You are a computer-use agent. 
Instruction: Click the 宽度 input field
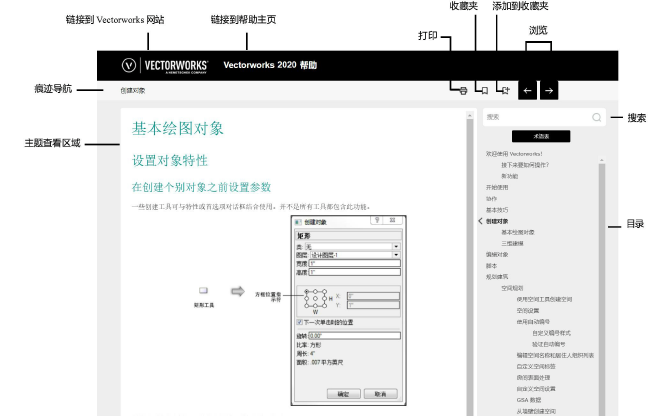pos(355,263)
